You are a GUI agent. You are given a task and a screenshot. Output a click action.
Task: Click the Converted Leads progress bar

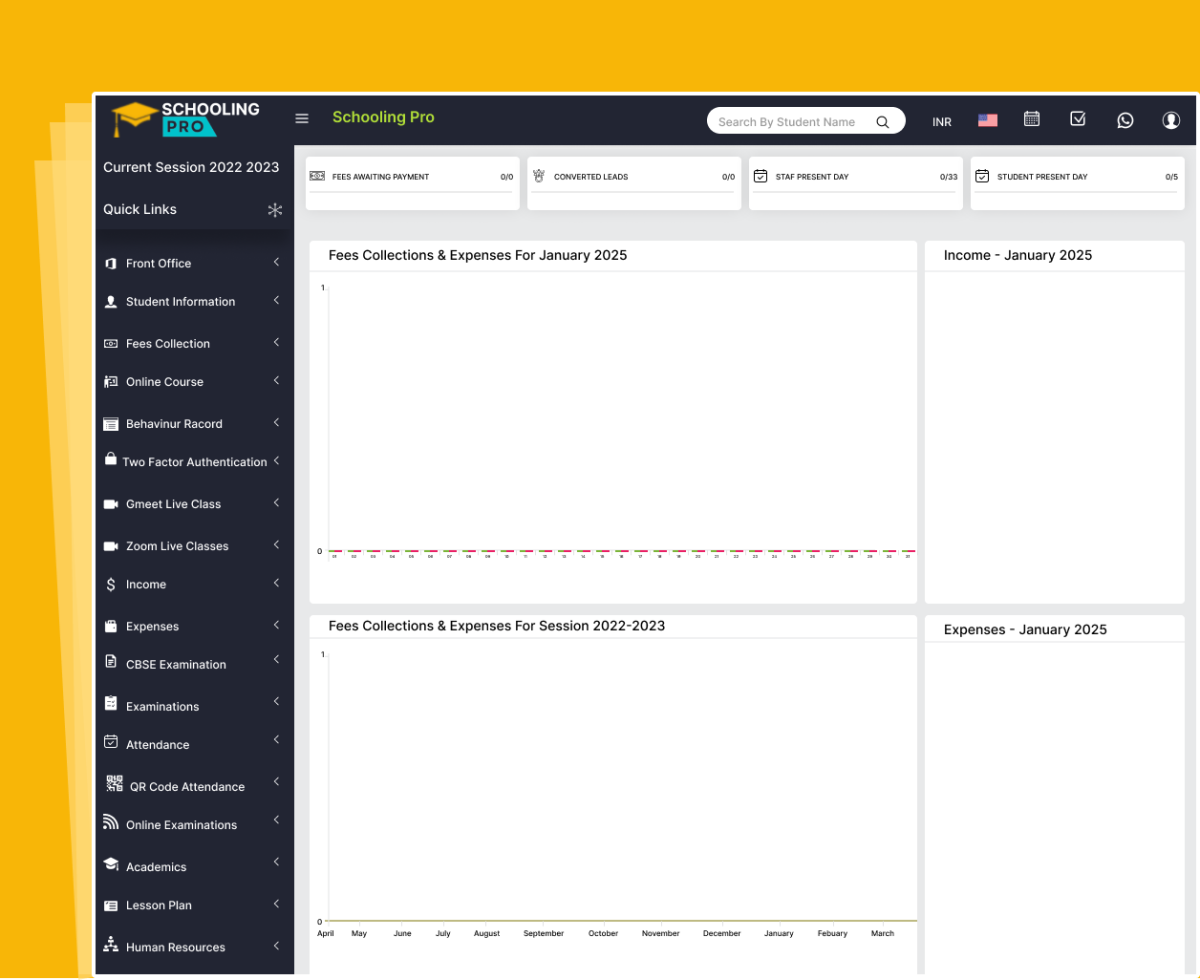coord(633,192)
